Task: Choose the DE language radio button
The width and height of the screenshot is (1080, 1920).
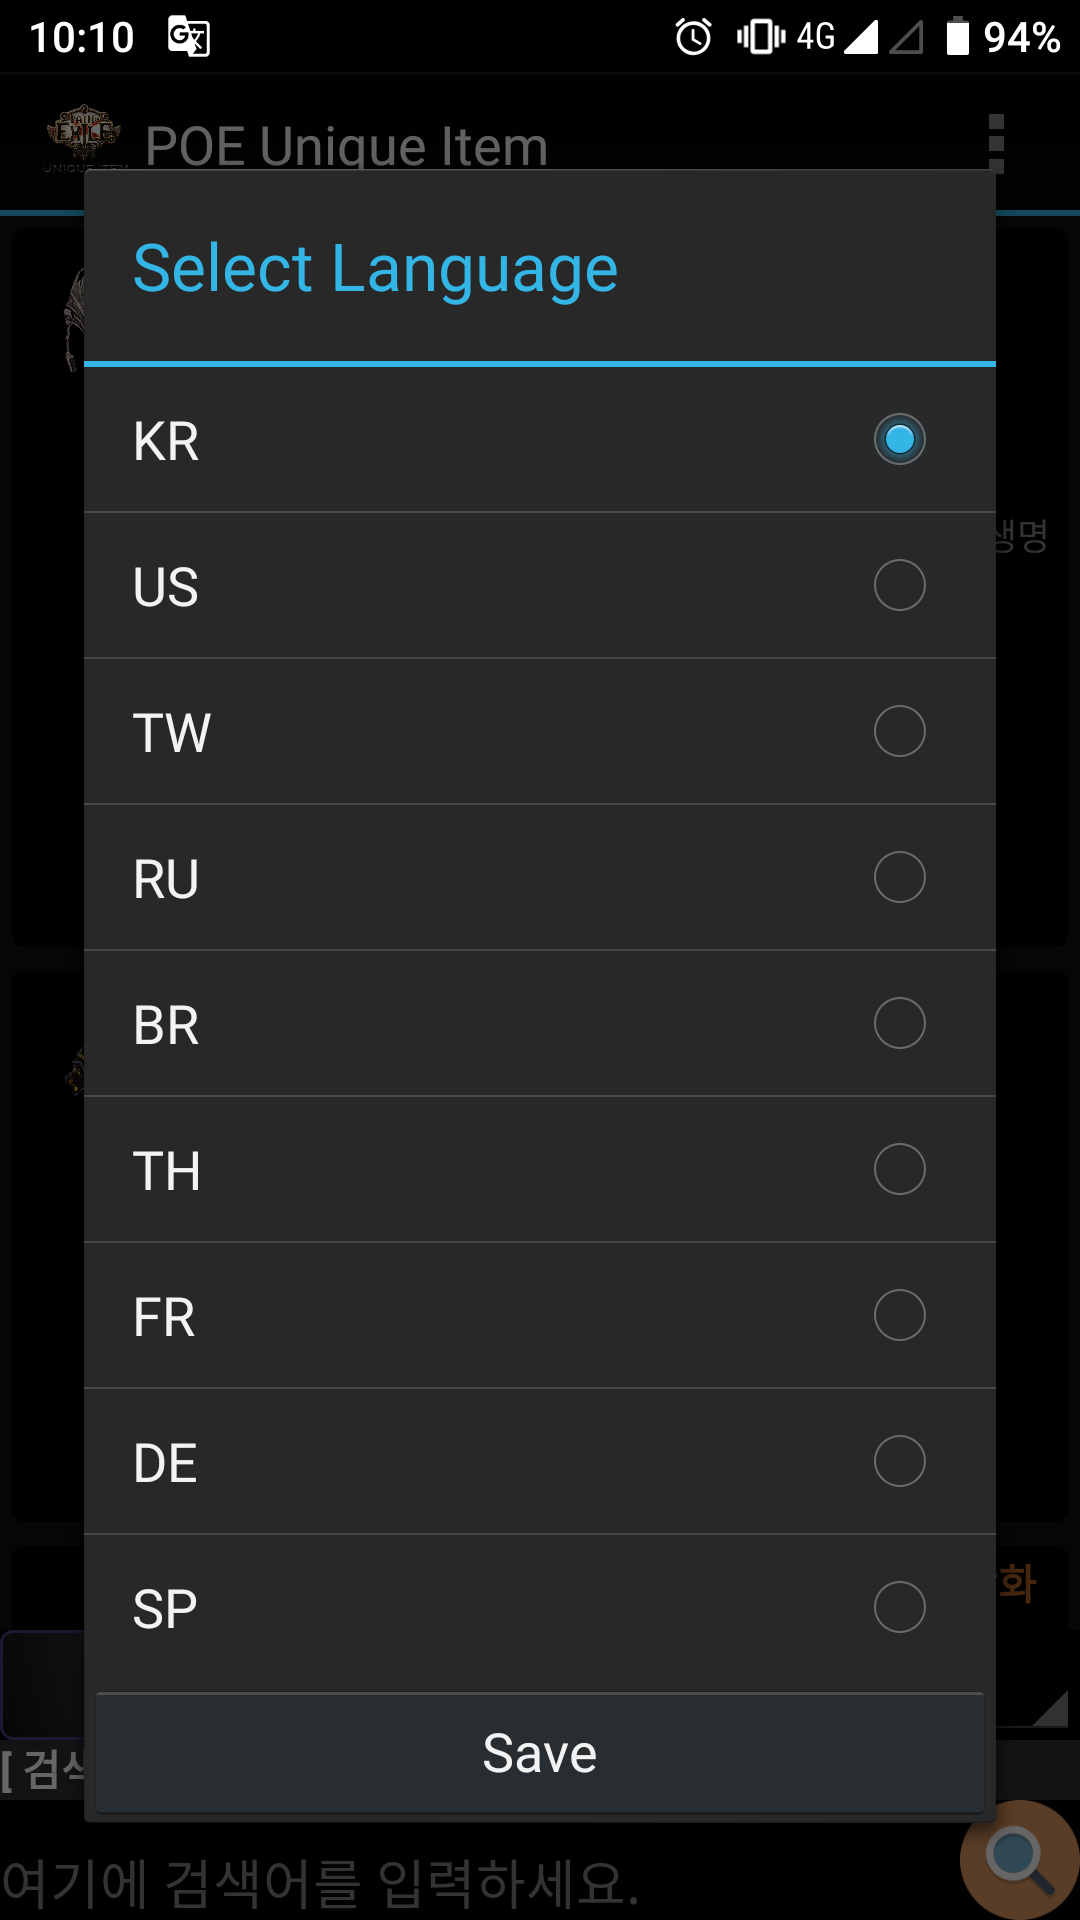Action: 899,1461
